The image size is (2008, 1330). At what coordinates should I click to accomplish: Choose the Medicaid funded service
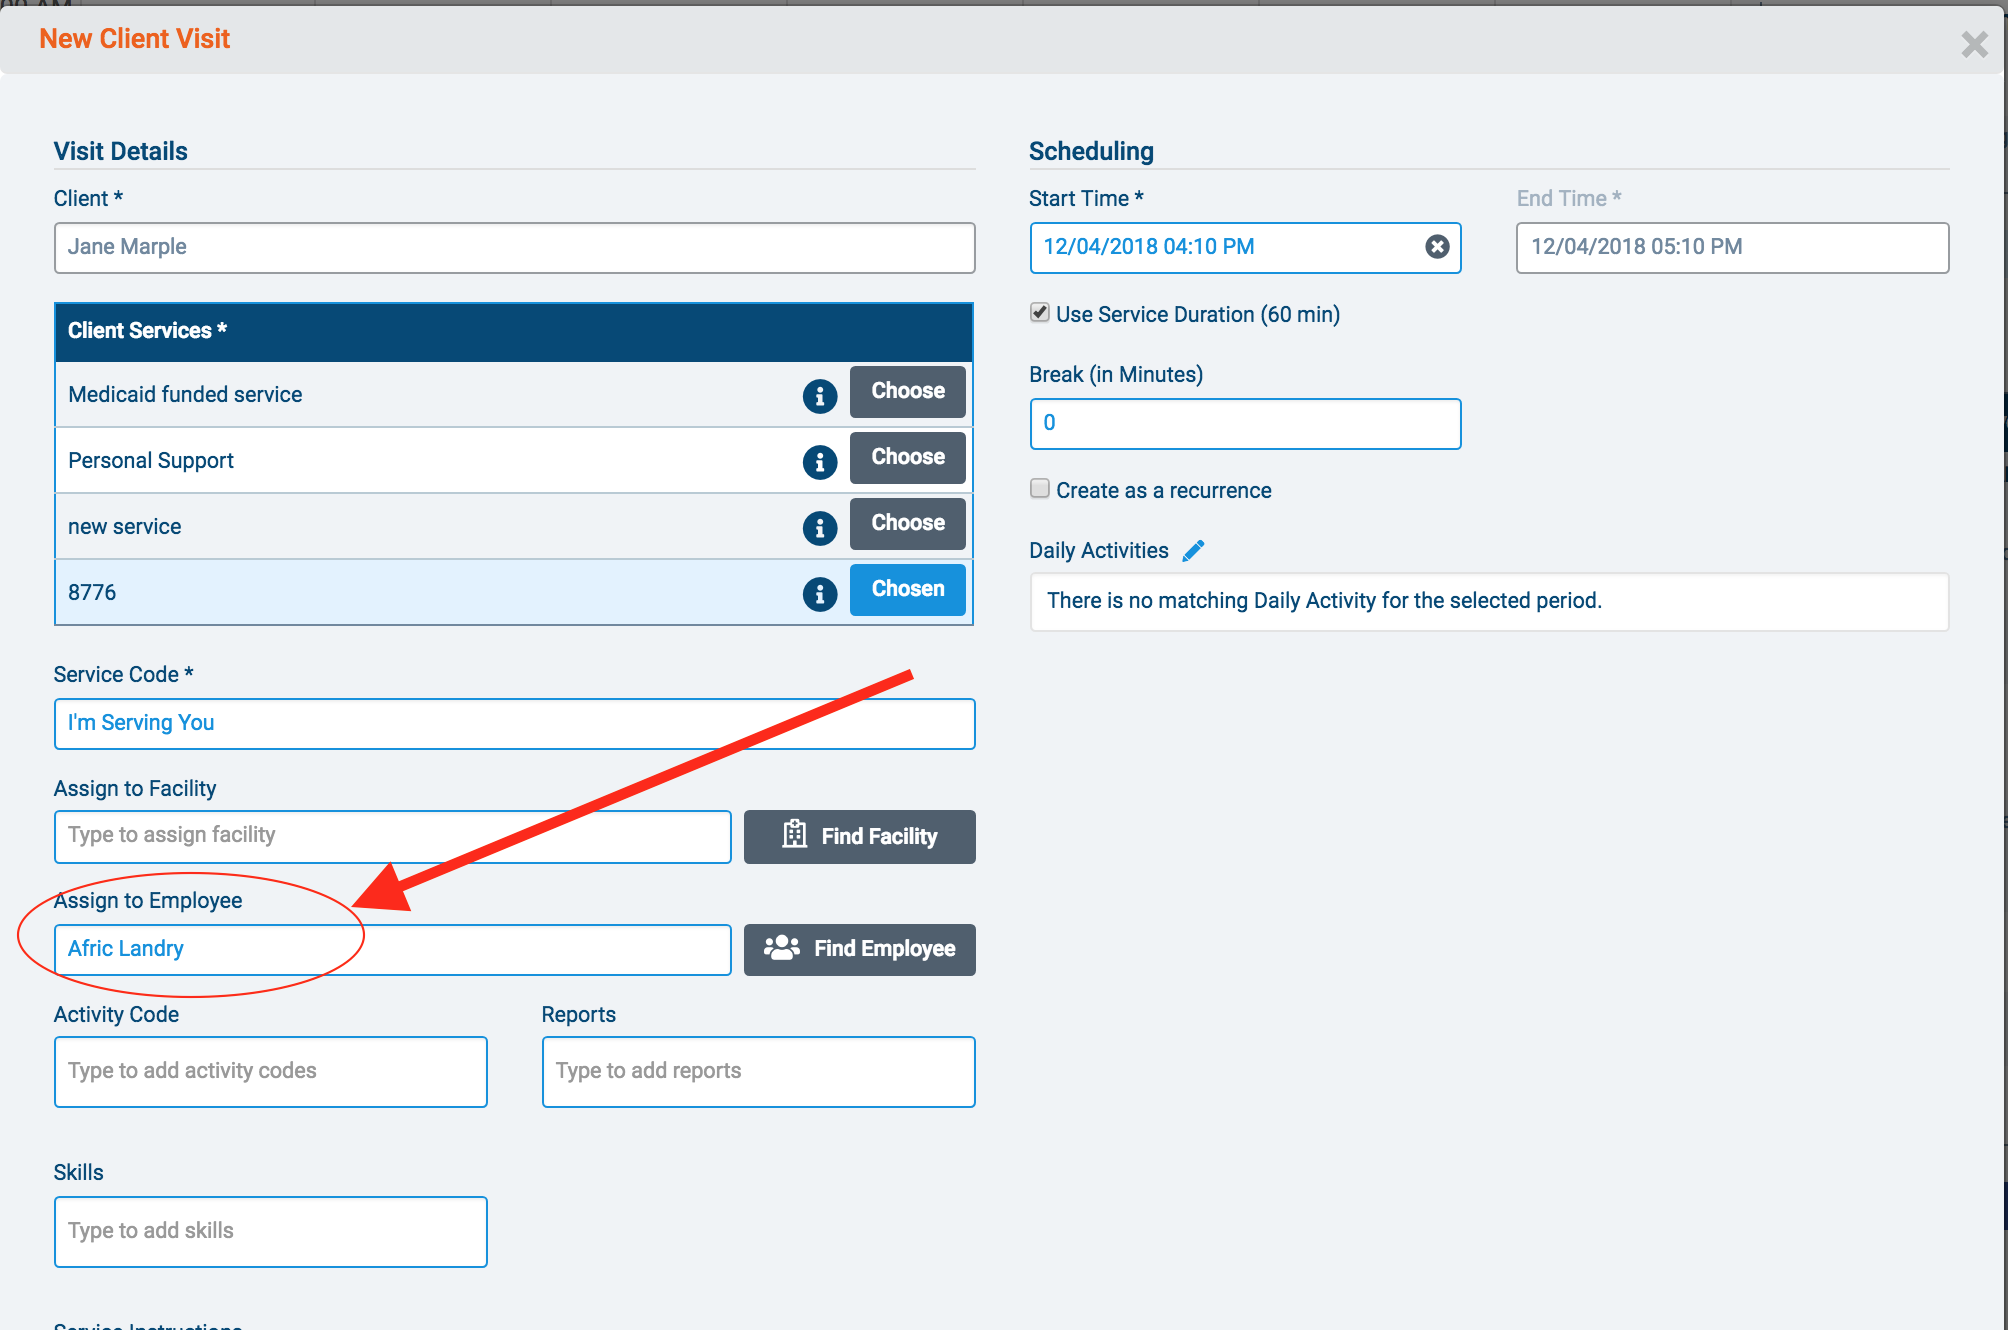tap(908, 392)
